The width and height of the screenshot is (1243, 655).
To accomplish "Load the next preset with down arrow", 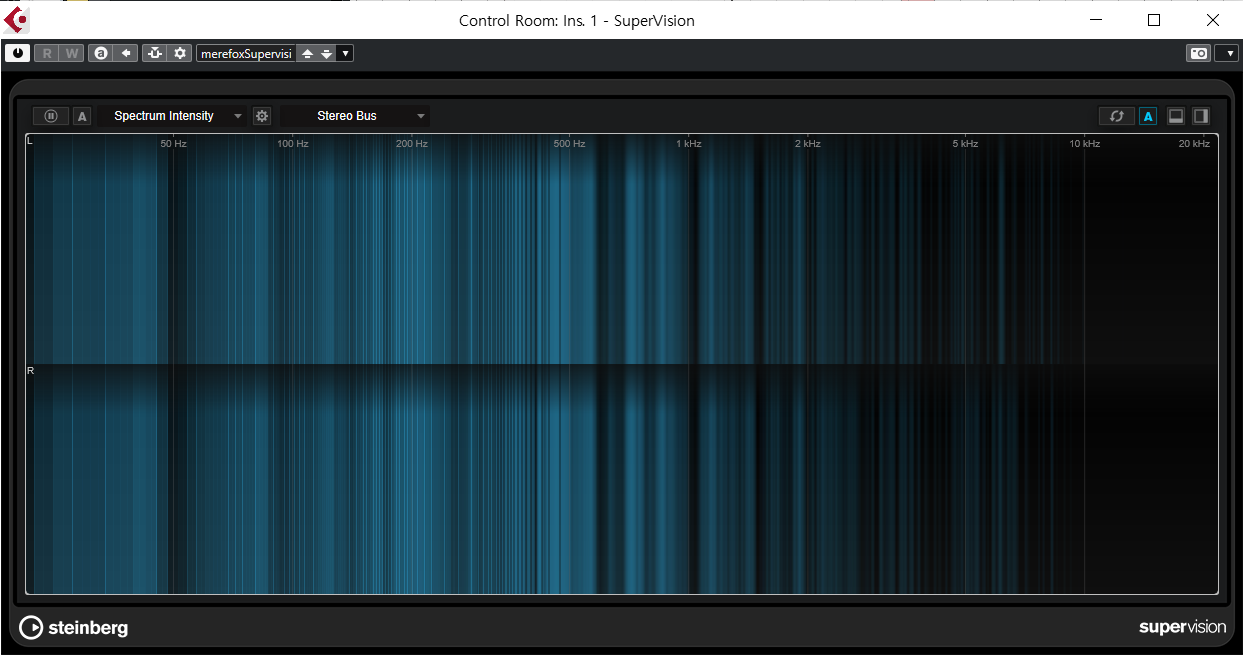I will coord(326,53).
